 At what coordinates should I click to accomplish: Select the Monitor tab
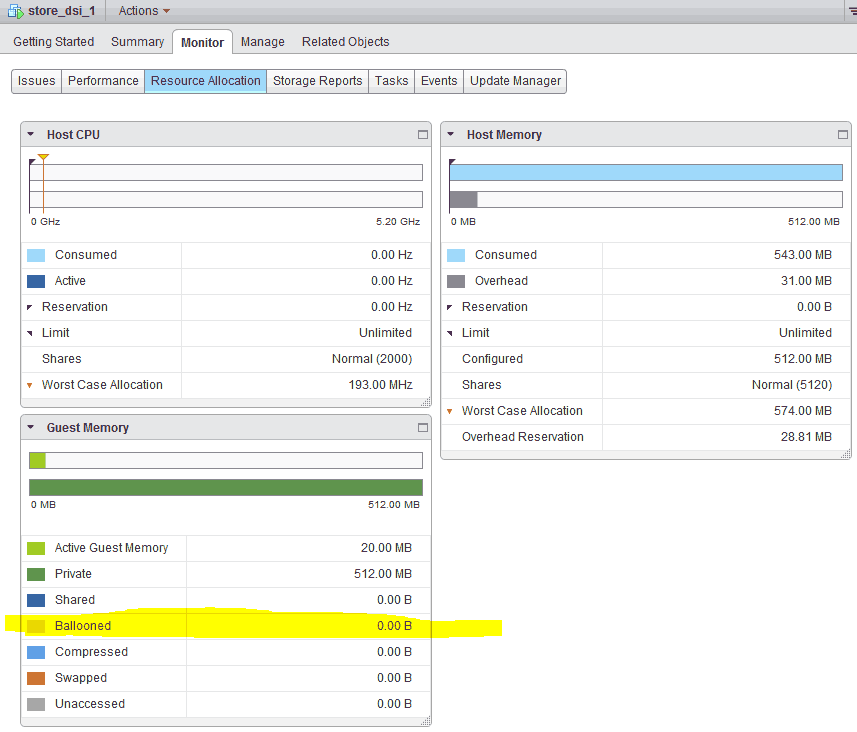click(x=202, y=42)
